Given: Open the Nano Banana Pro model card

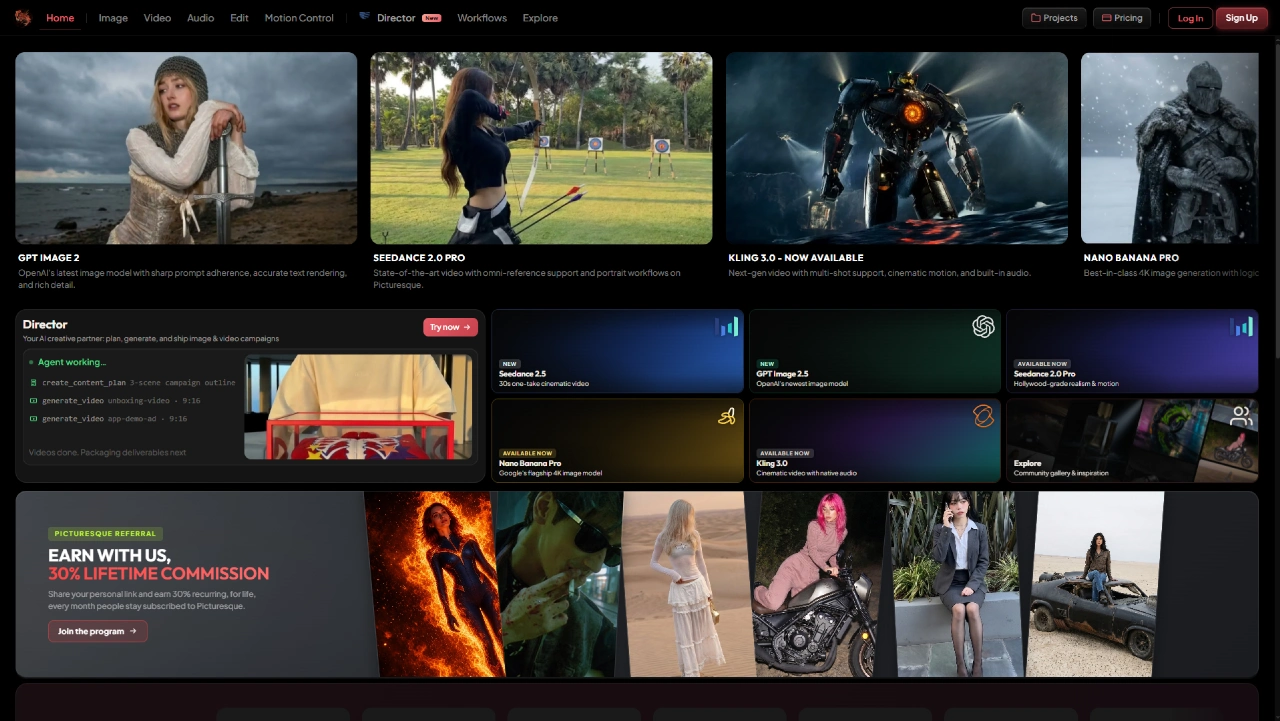Looking at the screenshot, I should pos(617,440).
